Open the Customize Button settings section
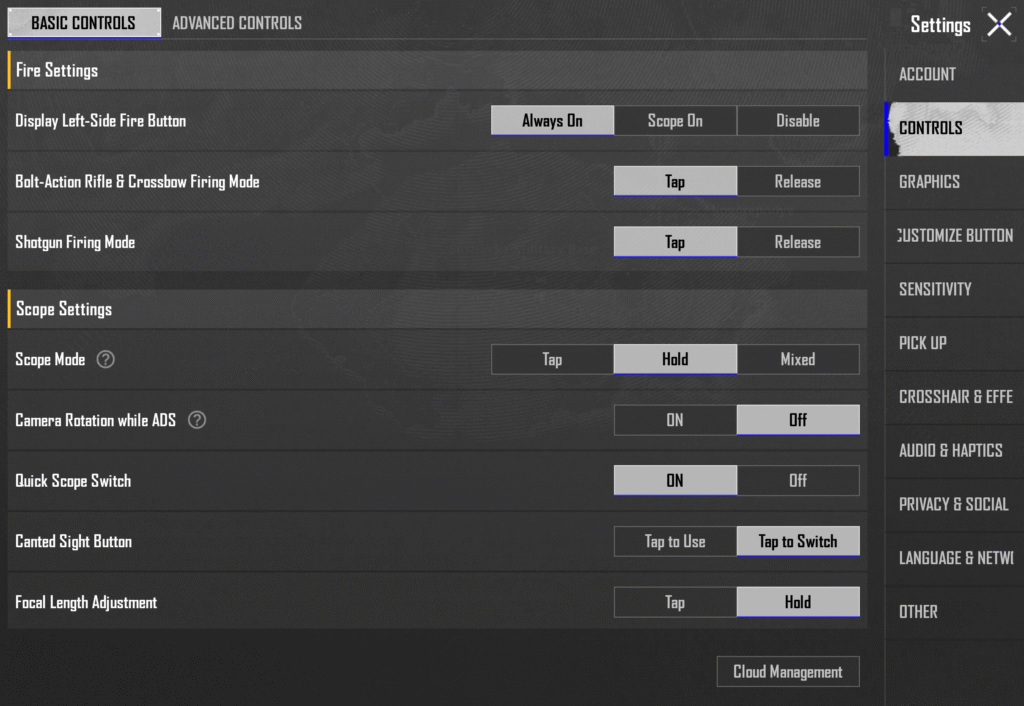The image size is (1024, 706). pos(955,236)
